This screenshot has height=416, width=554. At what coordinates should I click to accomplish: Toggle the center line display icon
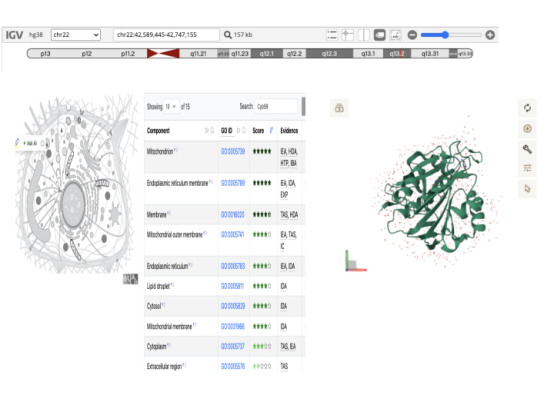(364, 35)
